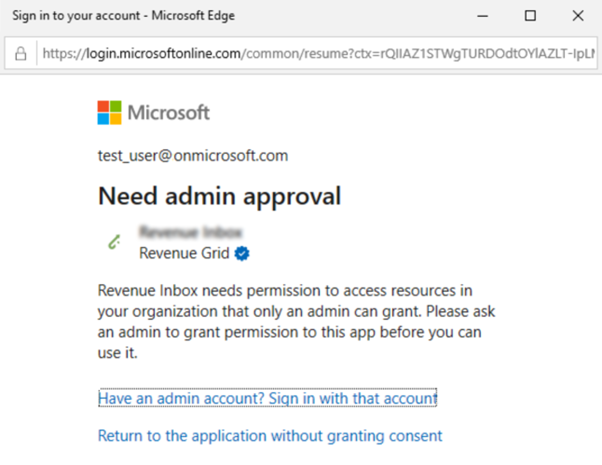Click the test_user@onmicrosoft.com account text
The width and height of the screenshot is (602, 465).
coord(193,156)
